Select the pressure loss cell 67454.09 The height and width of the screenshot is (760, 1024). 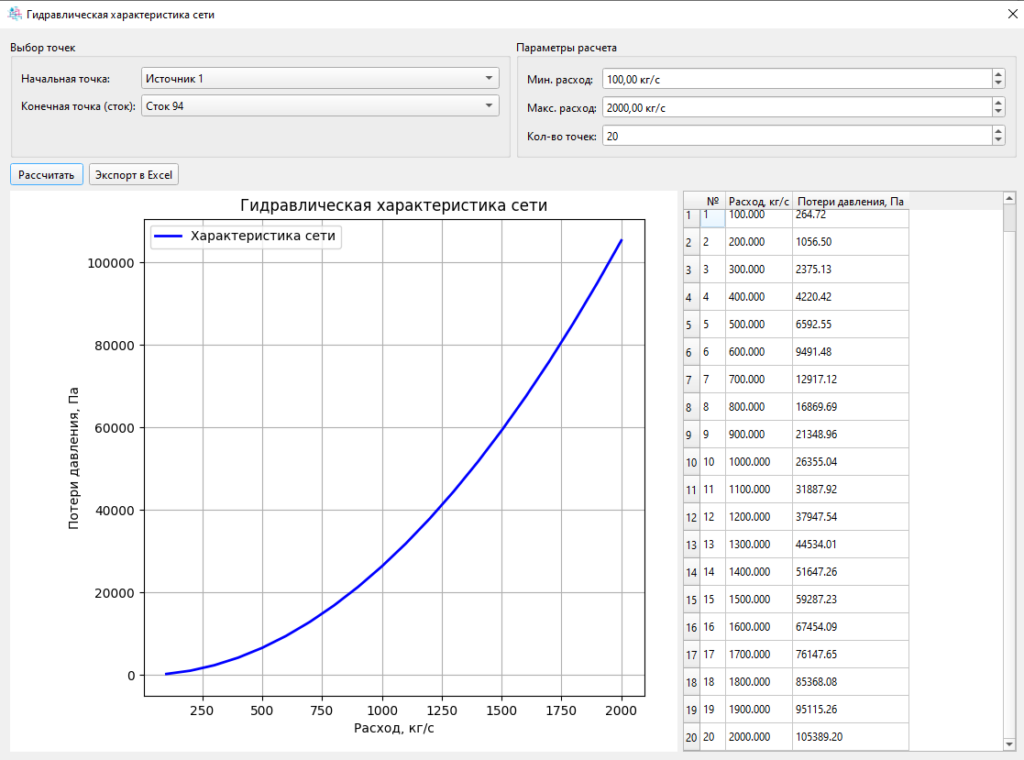pyautogui.click(x=850, y=626)
